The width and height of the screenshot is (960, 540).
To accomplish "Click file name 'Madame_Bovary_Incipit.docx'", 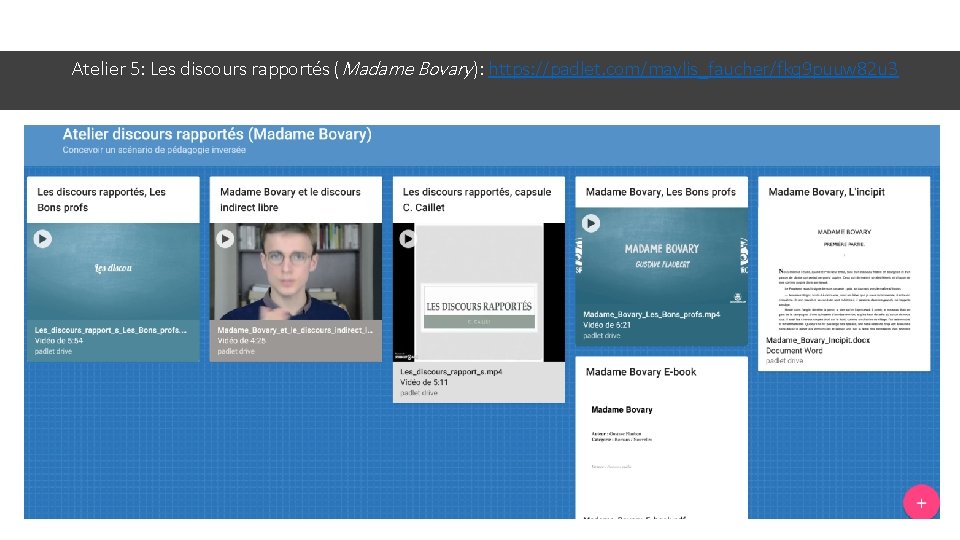I will [x=818, y=340].
